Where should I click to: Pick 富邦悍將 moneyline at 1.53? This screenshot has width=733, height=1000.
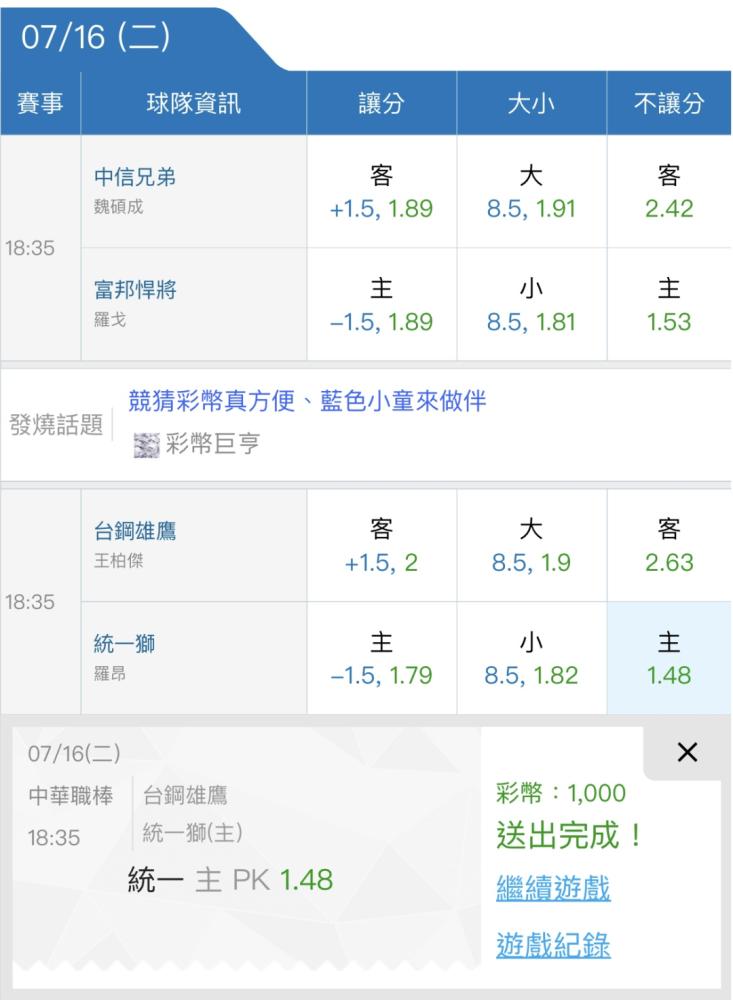tap(669, 305)
